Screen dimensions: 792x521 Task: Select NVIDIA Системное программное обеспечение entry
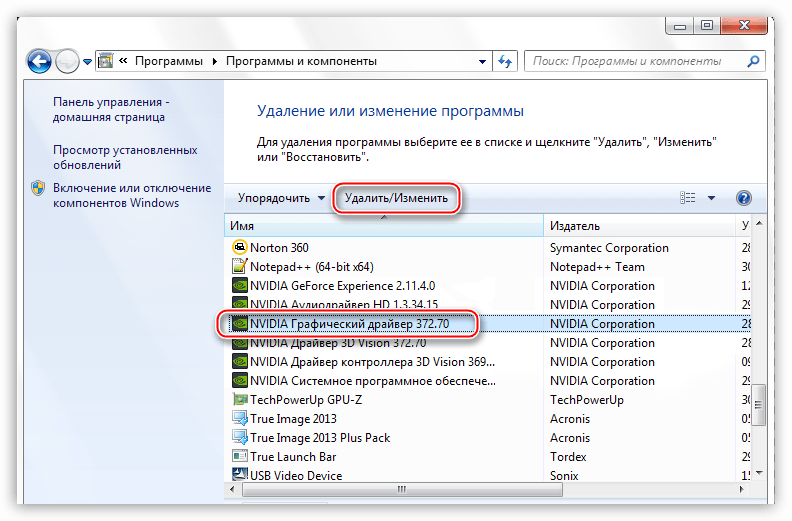click(x=373, y=381)
